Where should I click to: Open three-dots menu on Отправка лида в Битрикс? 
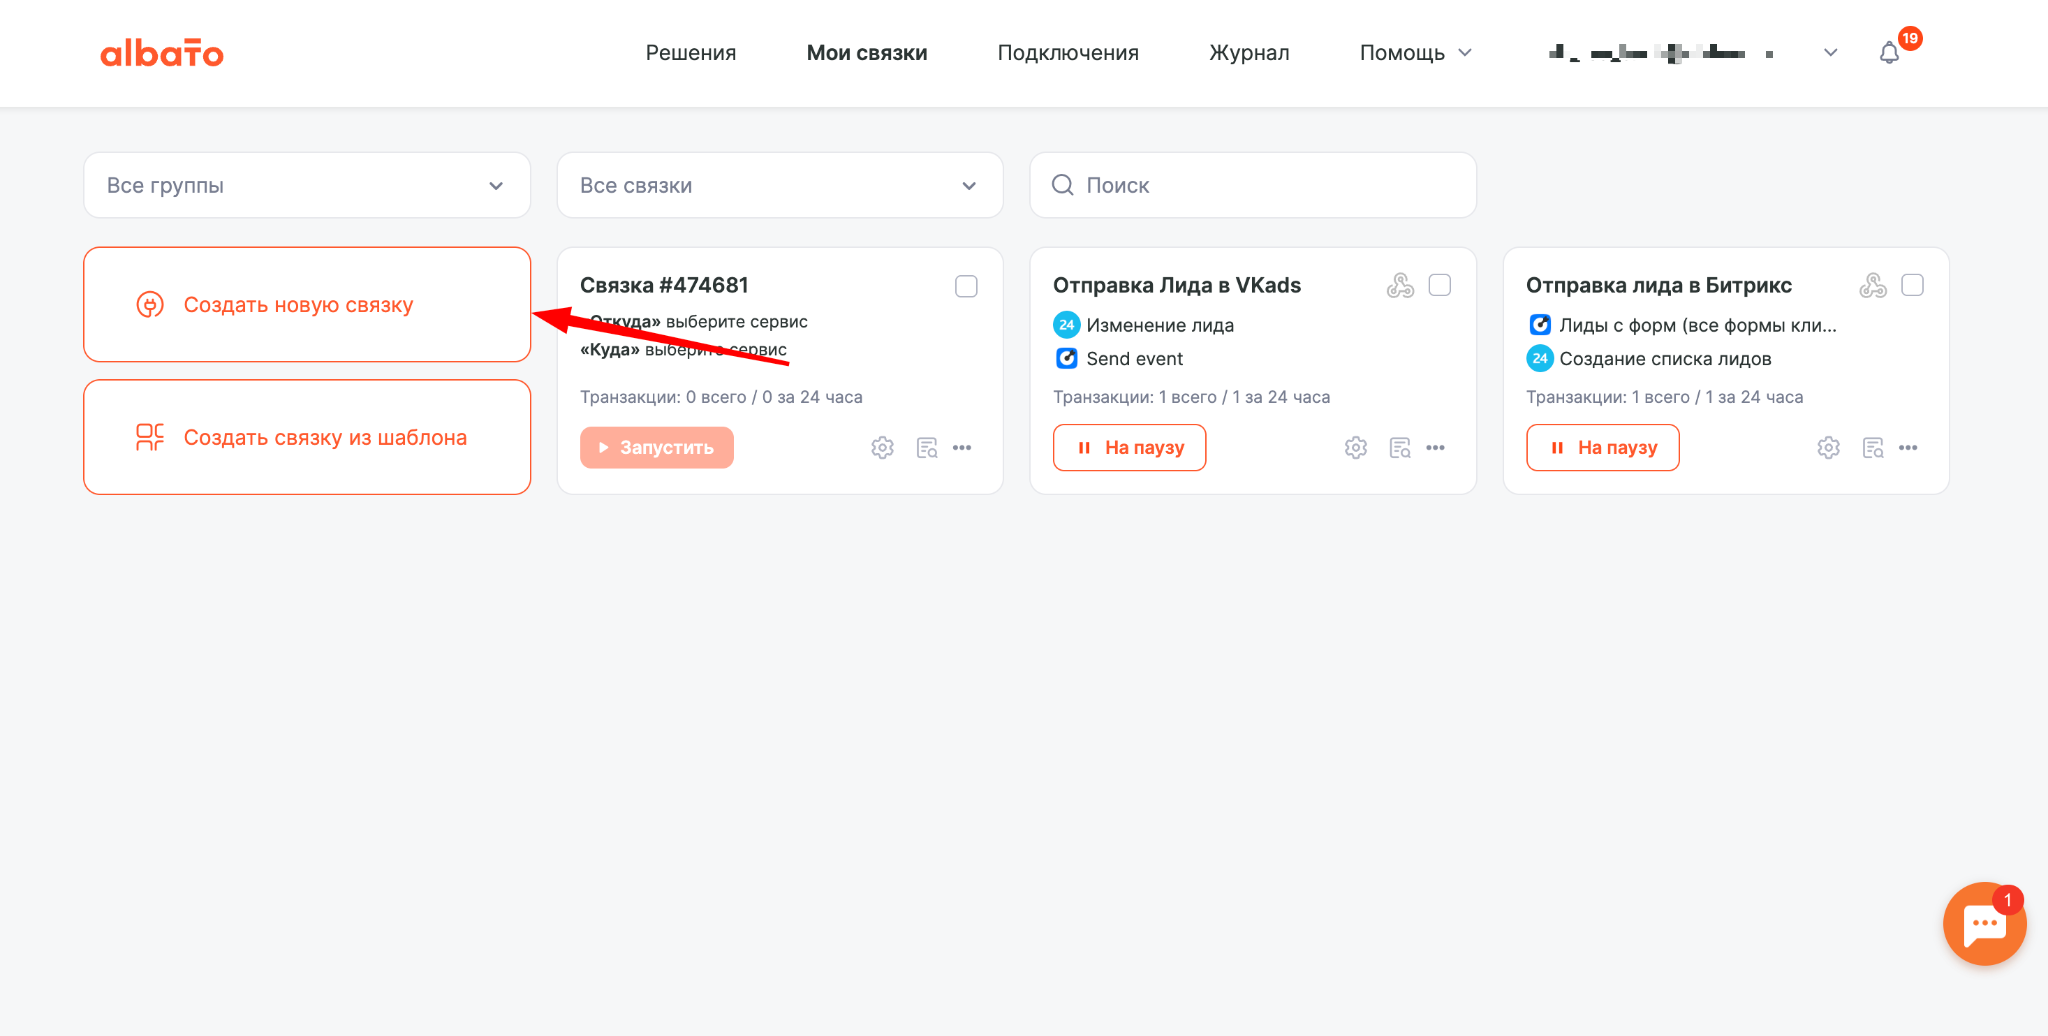click(1908, 448)
